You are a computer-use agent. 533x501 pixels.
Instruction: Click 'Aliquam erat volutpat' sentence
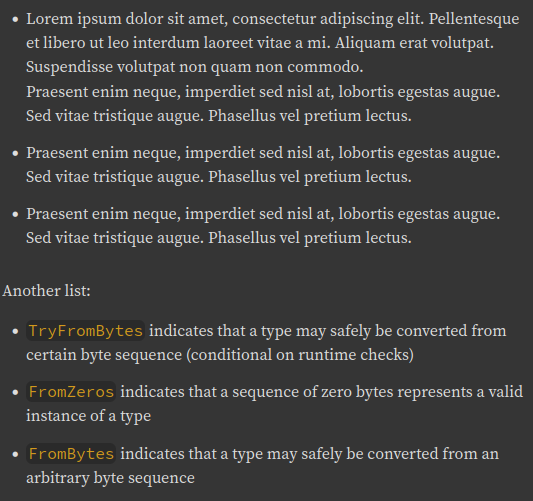point(414,43)
